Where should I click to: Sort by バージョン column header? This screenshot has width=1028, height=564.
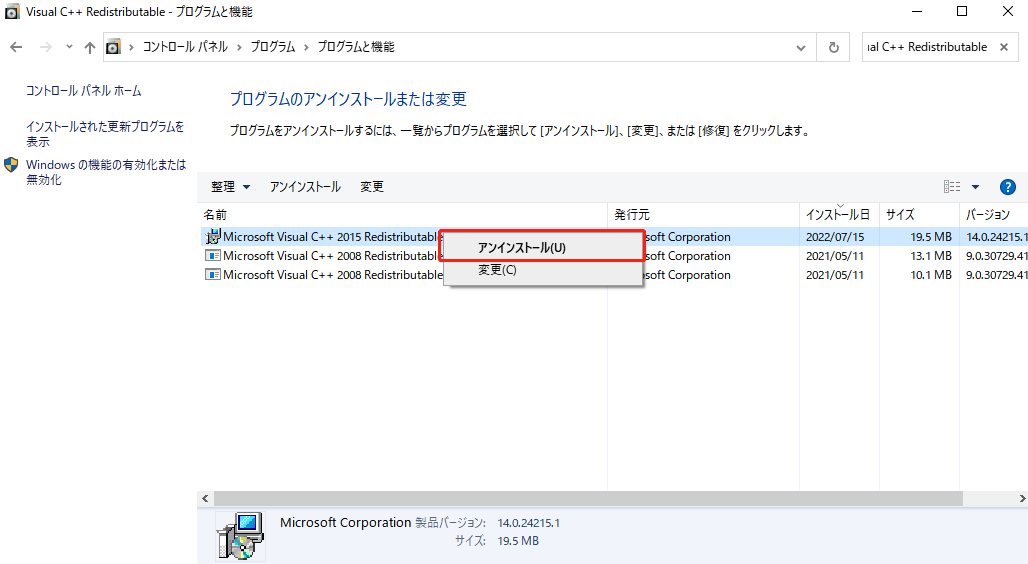click(993, 214)
